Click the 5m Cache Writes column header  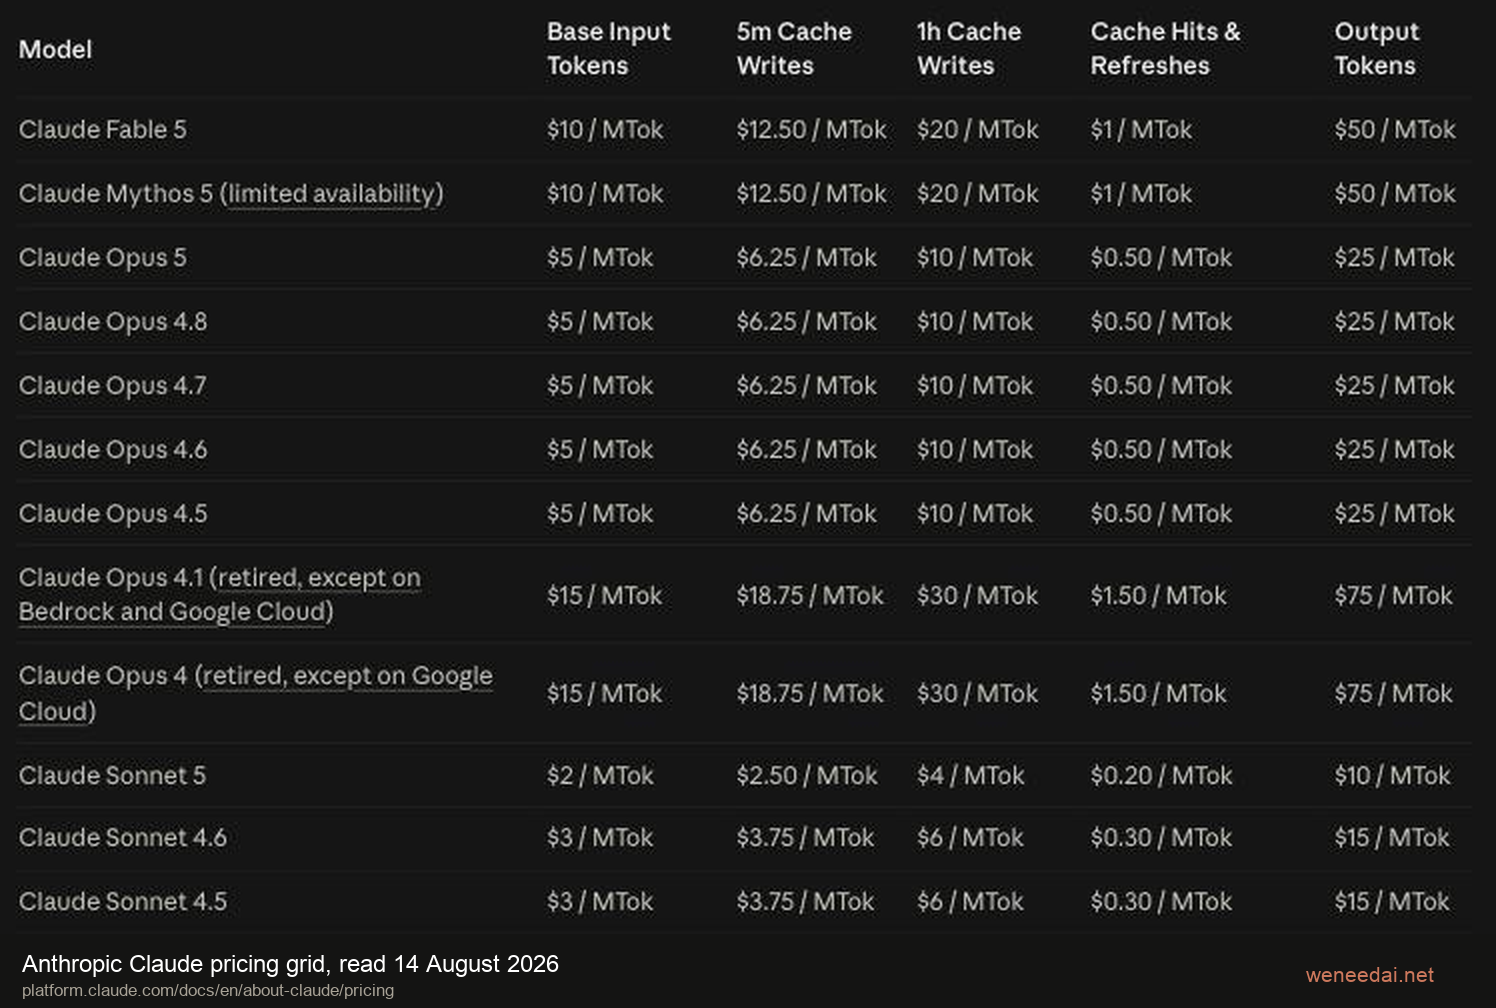[x=794, y=48]
